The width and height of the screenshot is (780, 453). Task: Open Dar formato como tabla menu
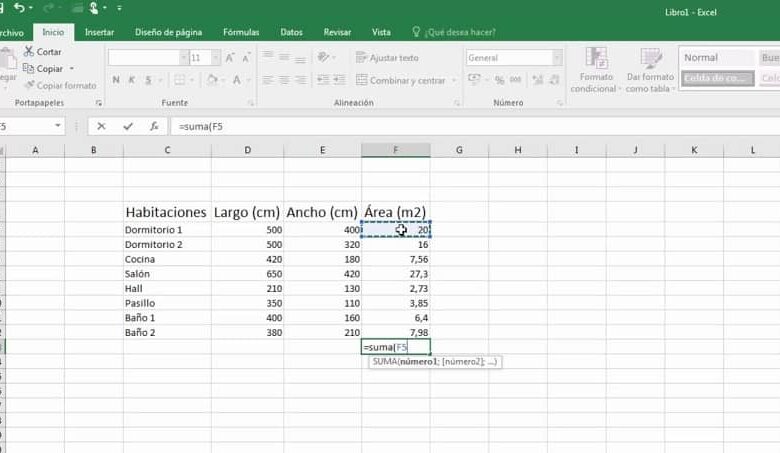[x=650, y=70]
